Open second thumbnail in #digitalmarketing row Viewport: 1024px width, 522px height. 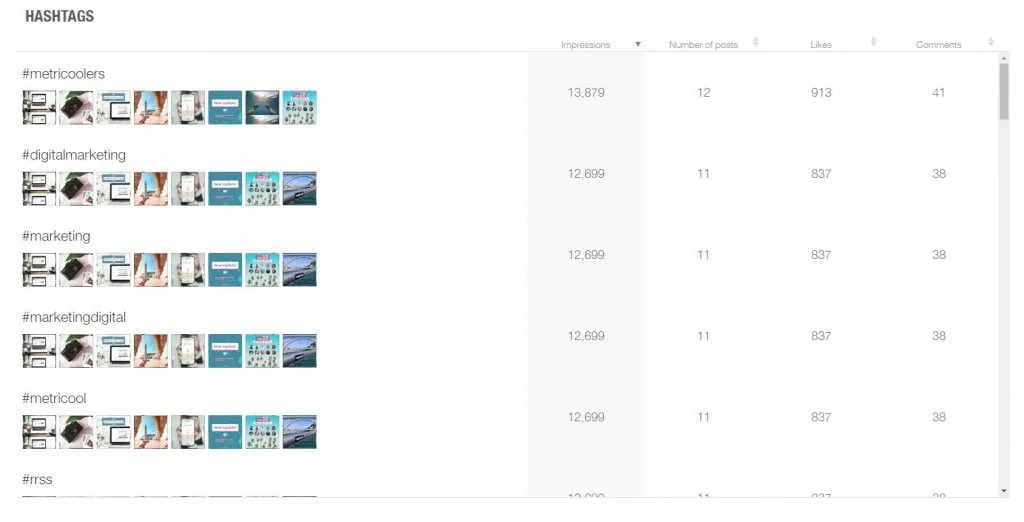pyautogui.click(x=76, y=188)
